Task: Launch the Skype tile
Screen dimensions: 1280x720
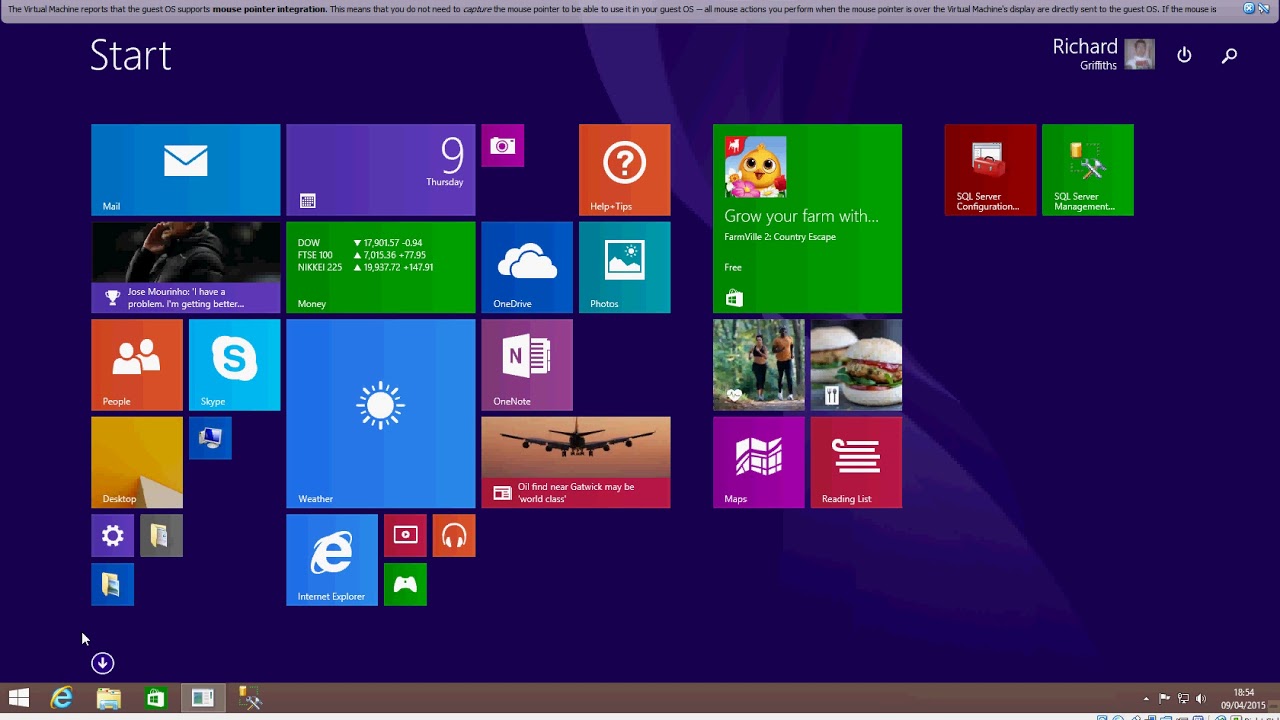Action: (234, 365)
